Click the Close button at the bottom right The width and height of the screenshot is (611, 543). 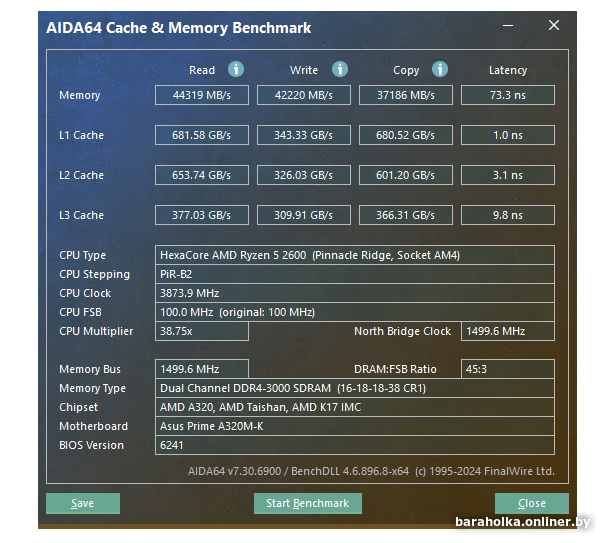tap(531, 503)
